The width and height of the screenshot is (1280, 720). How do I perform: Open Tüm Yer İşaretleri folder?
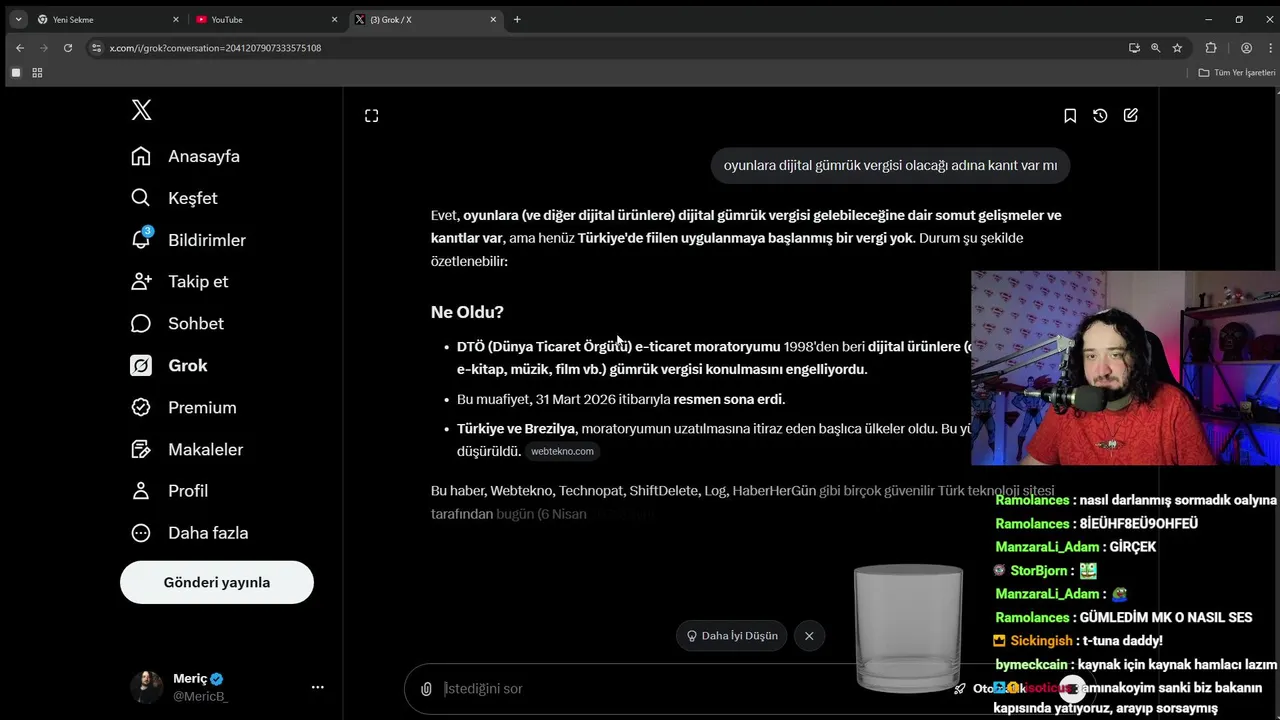[1237, 72]
